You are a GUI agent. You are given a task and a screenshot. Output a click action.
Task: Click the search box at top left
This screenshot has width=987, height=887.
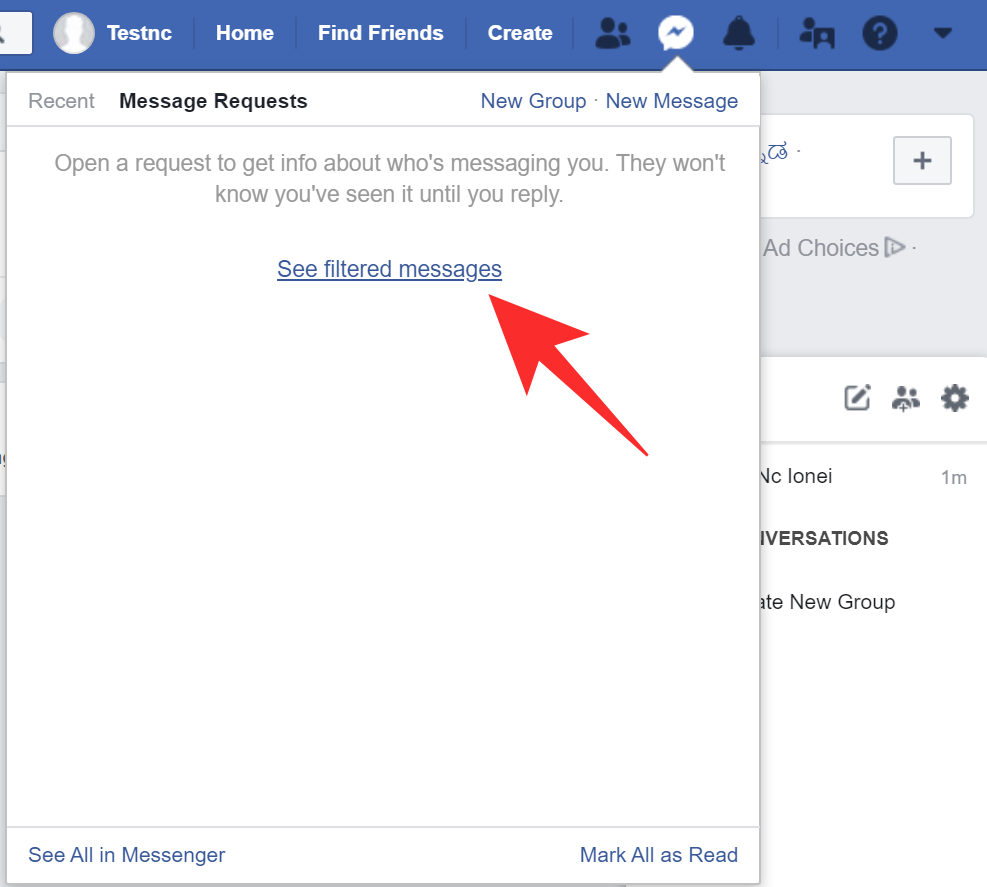(14, 33)
